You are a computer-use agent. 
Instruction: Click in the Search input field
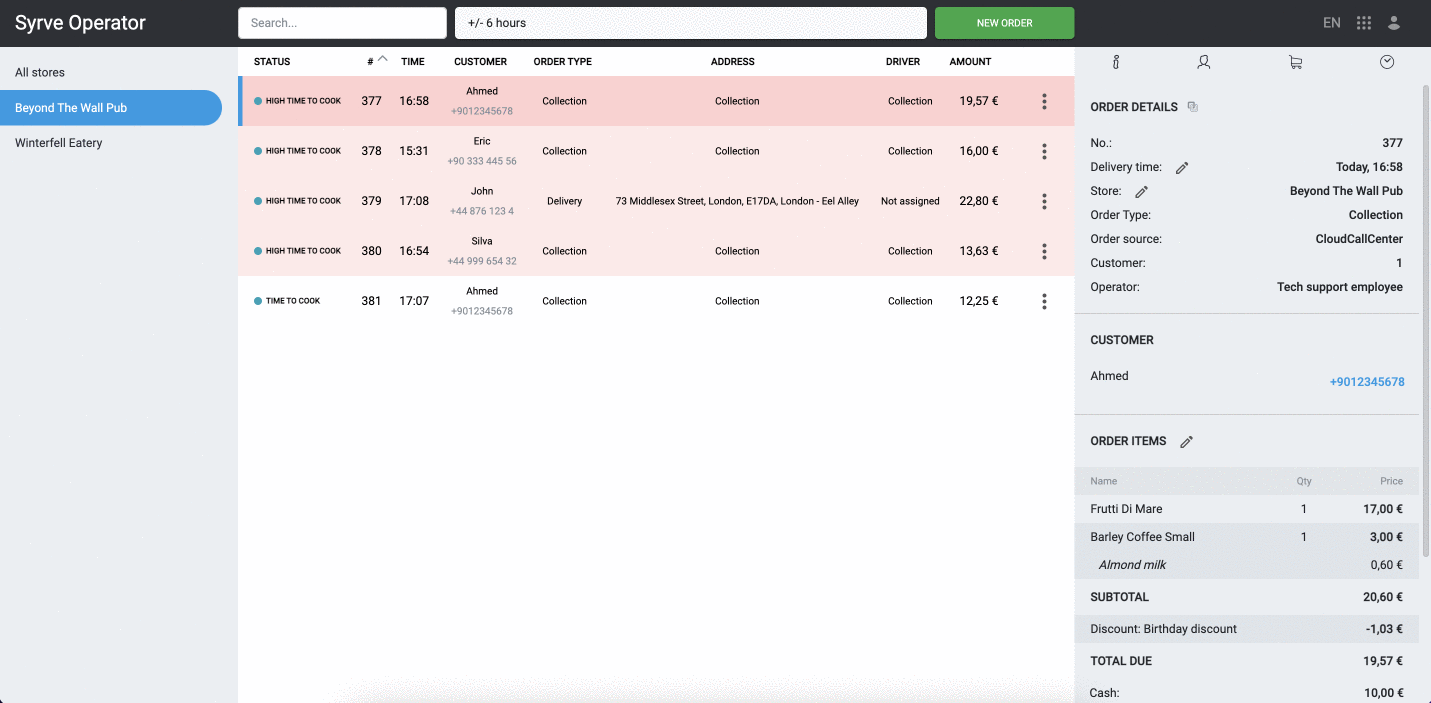tap(342, 23)
